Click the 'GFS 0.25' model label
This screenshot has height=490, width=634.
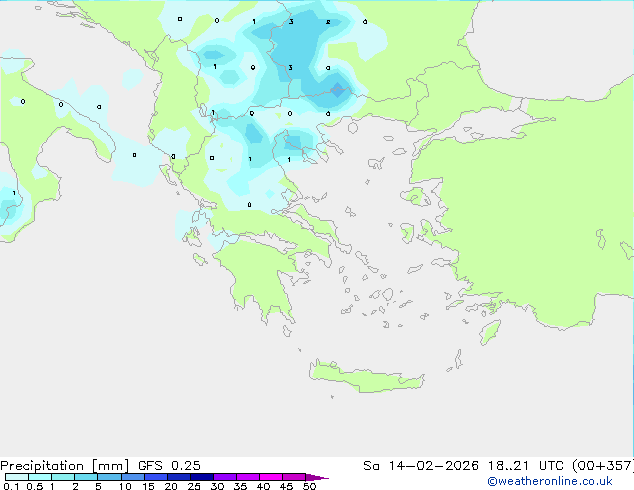169,466
